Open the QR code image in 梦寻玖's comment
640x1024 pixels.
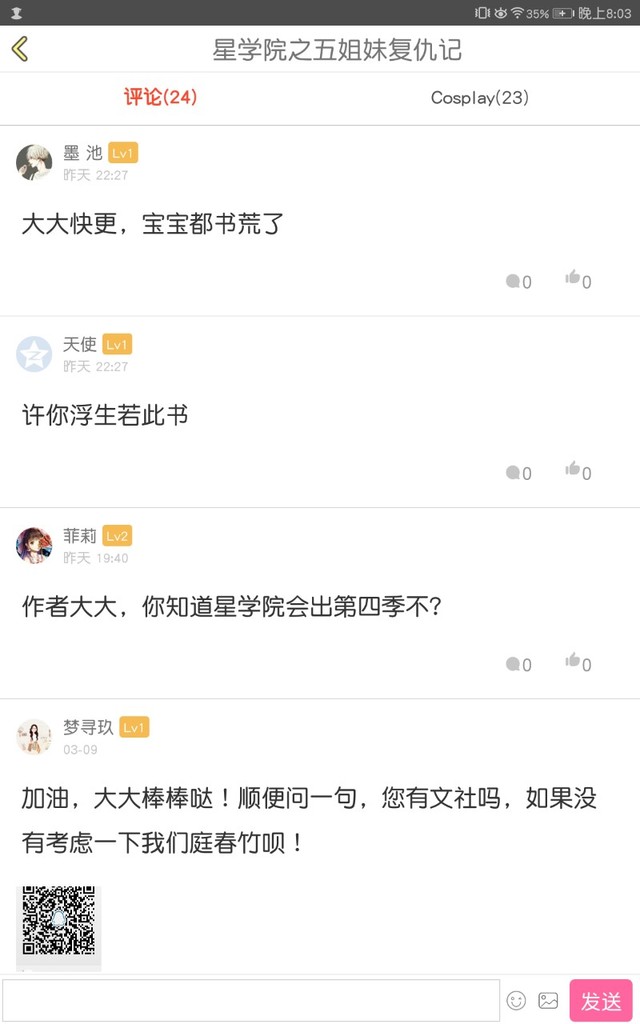59,921
